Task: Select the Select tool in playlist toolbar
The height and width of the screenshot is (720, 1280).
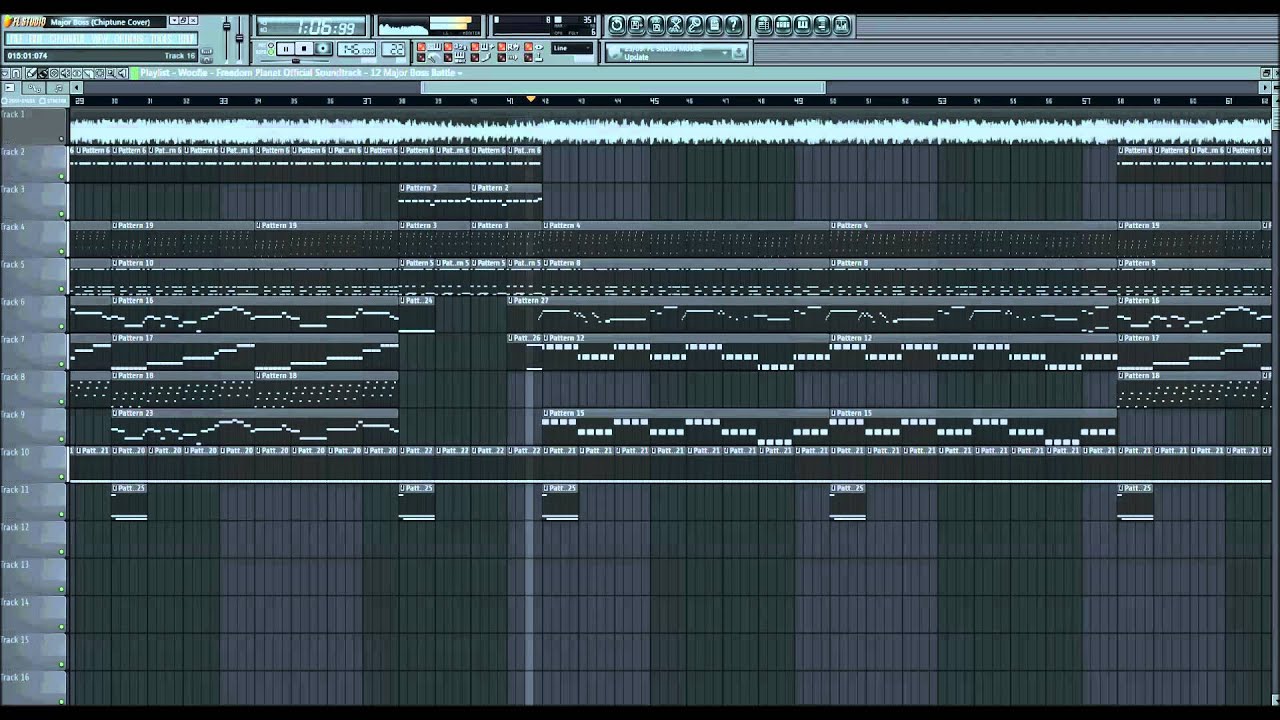Action: 100,73
